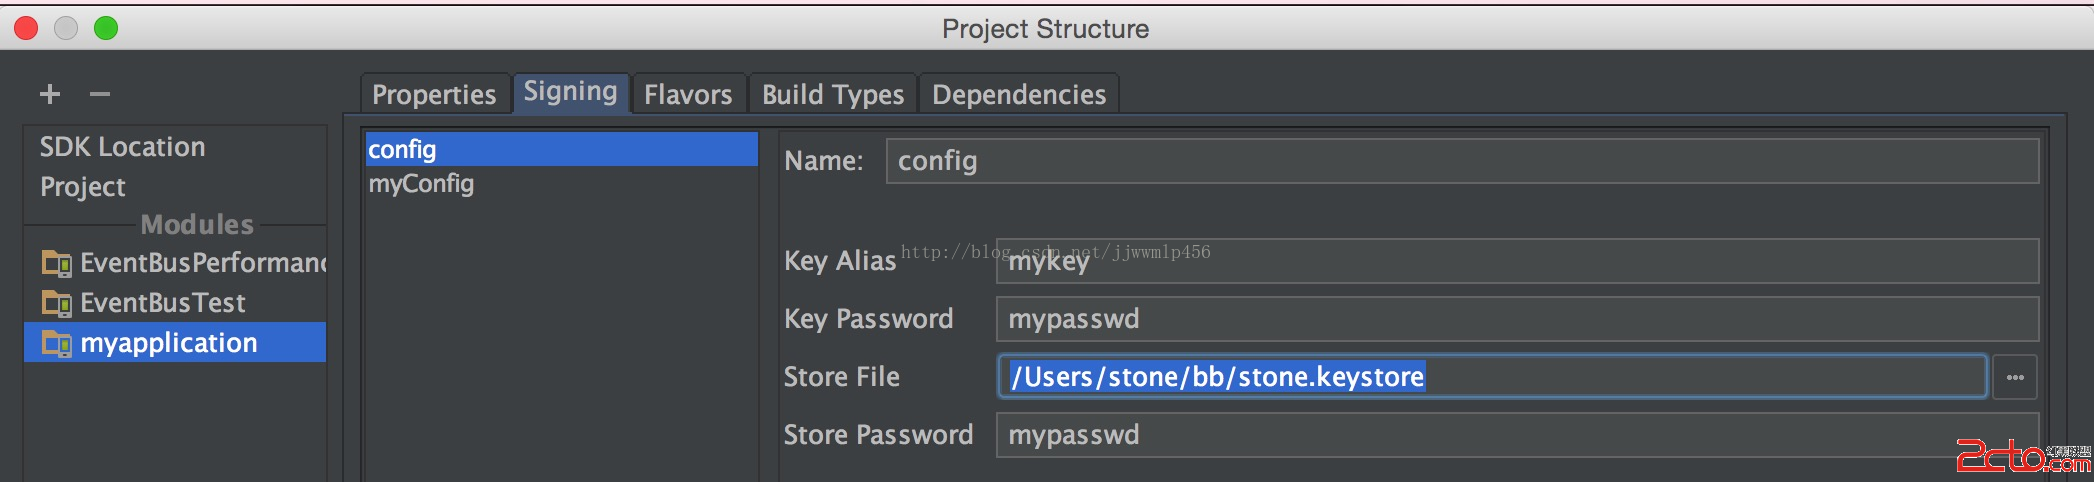
Task: Click the plus icon to add module
Action: [x=50, y=94]
